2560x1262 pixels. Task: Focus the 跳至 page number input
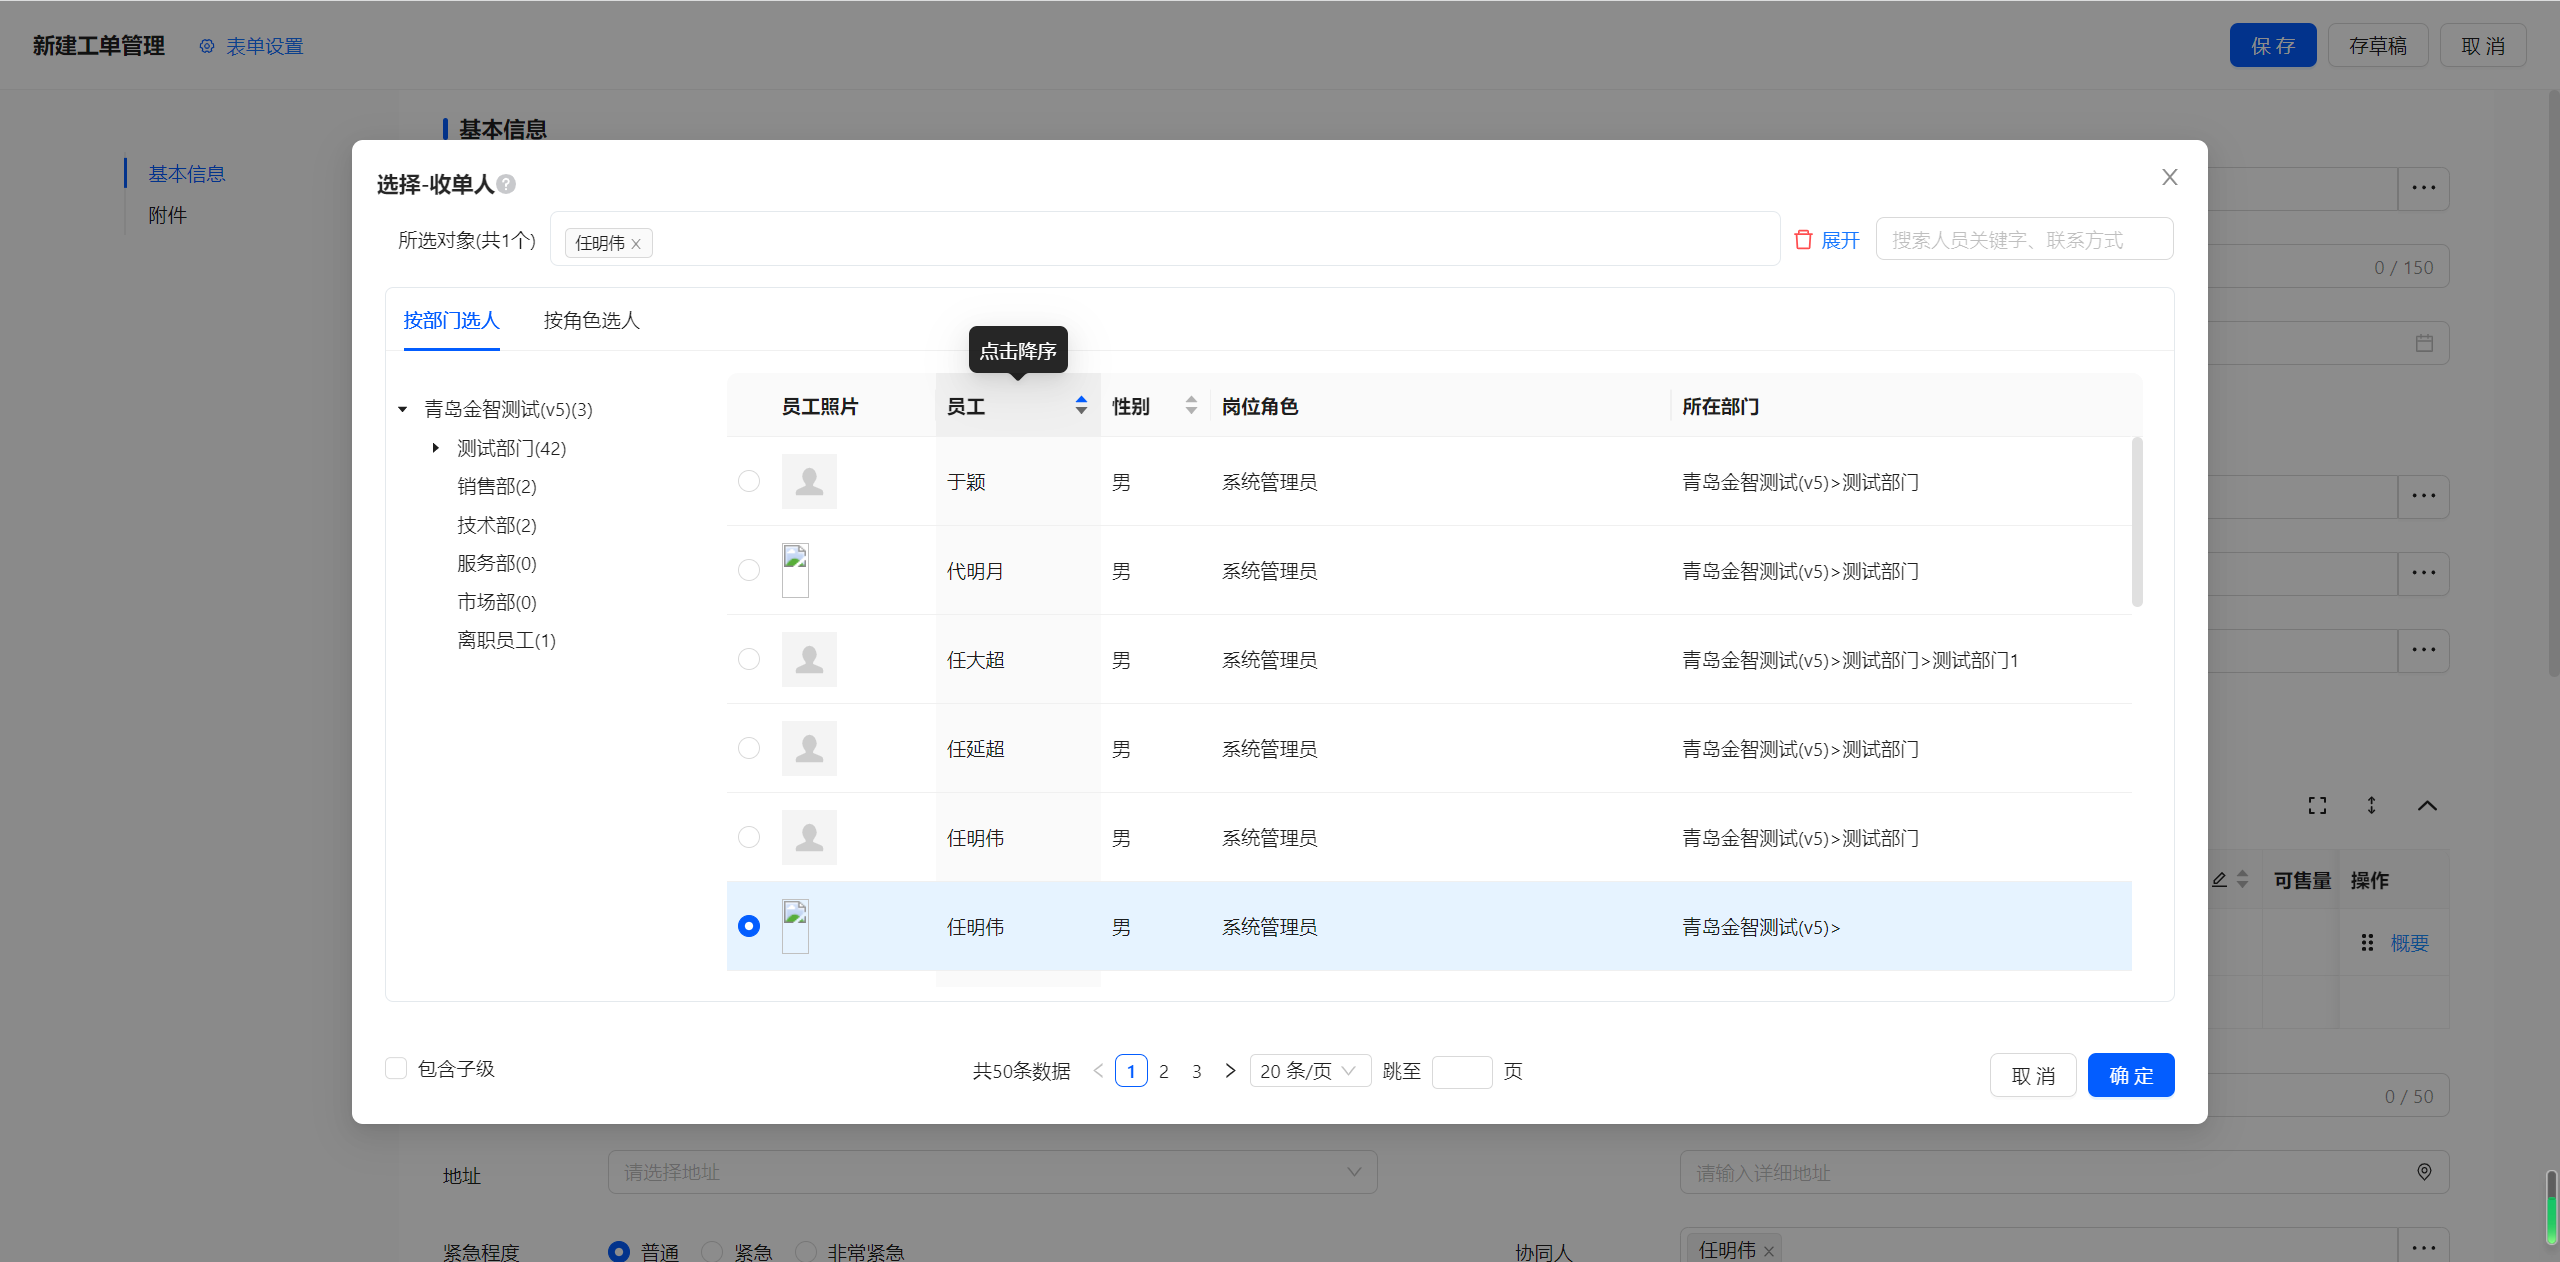1462,1072
